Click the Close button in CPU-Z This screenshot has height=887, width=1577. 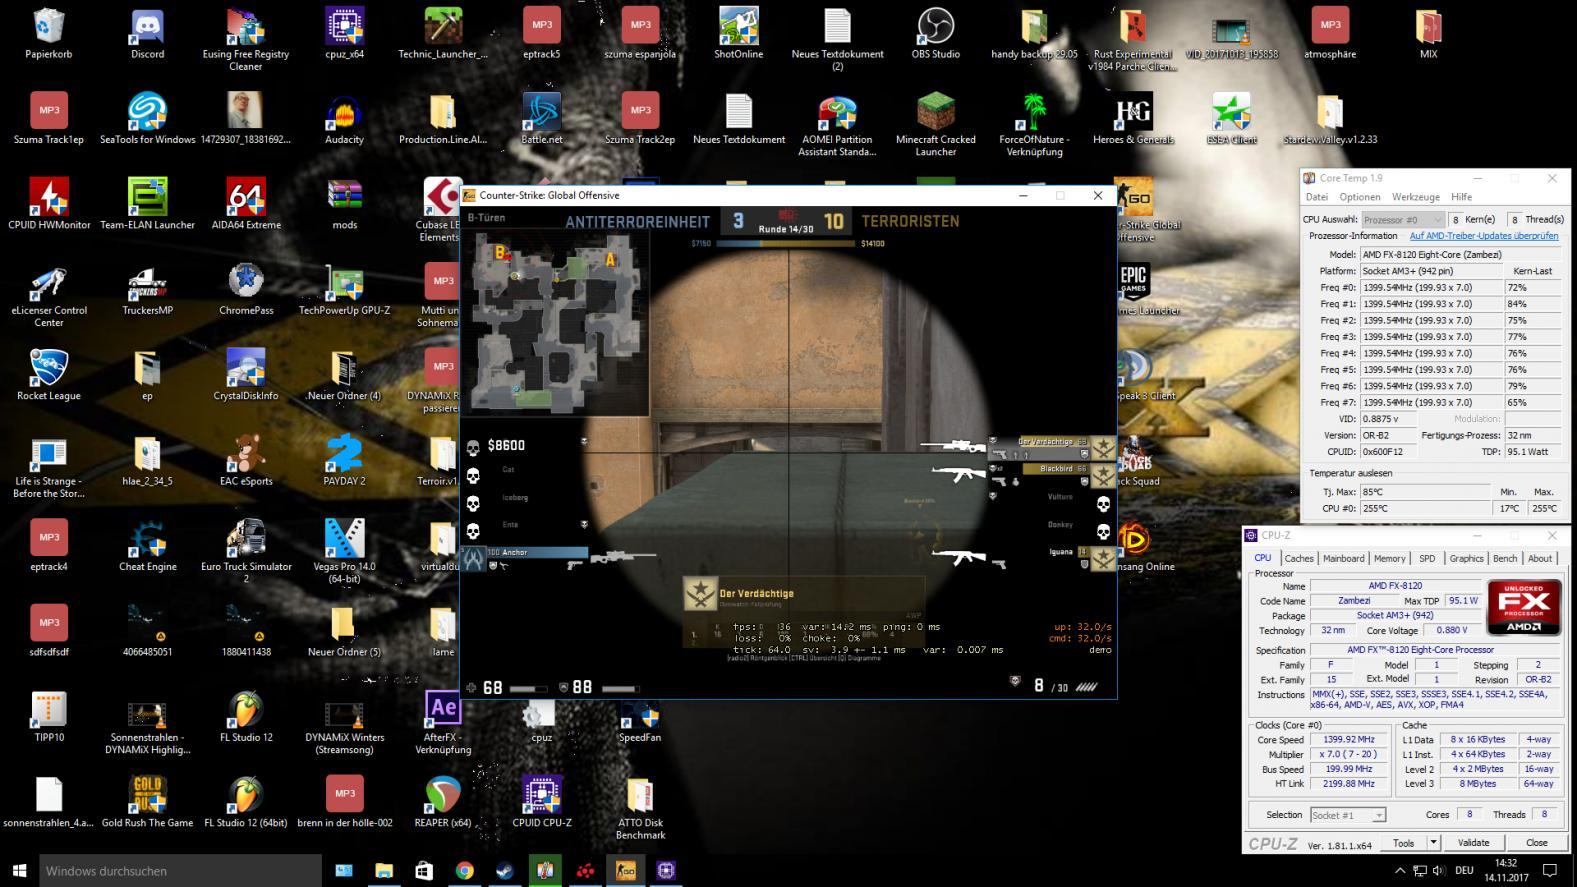[1536, 843]
